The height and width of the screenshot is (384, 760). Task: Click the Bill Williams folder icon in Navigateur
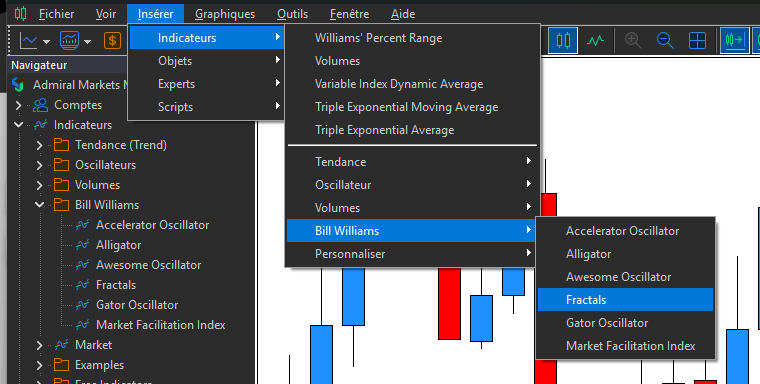click(x=62, y=204)
